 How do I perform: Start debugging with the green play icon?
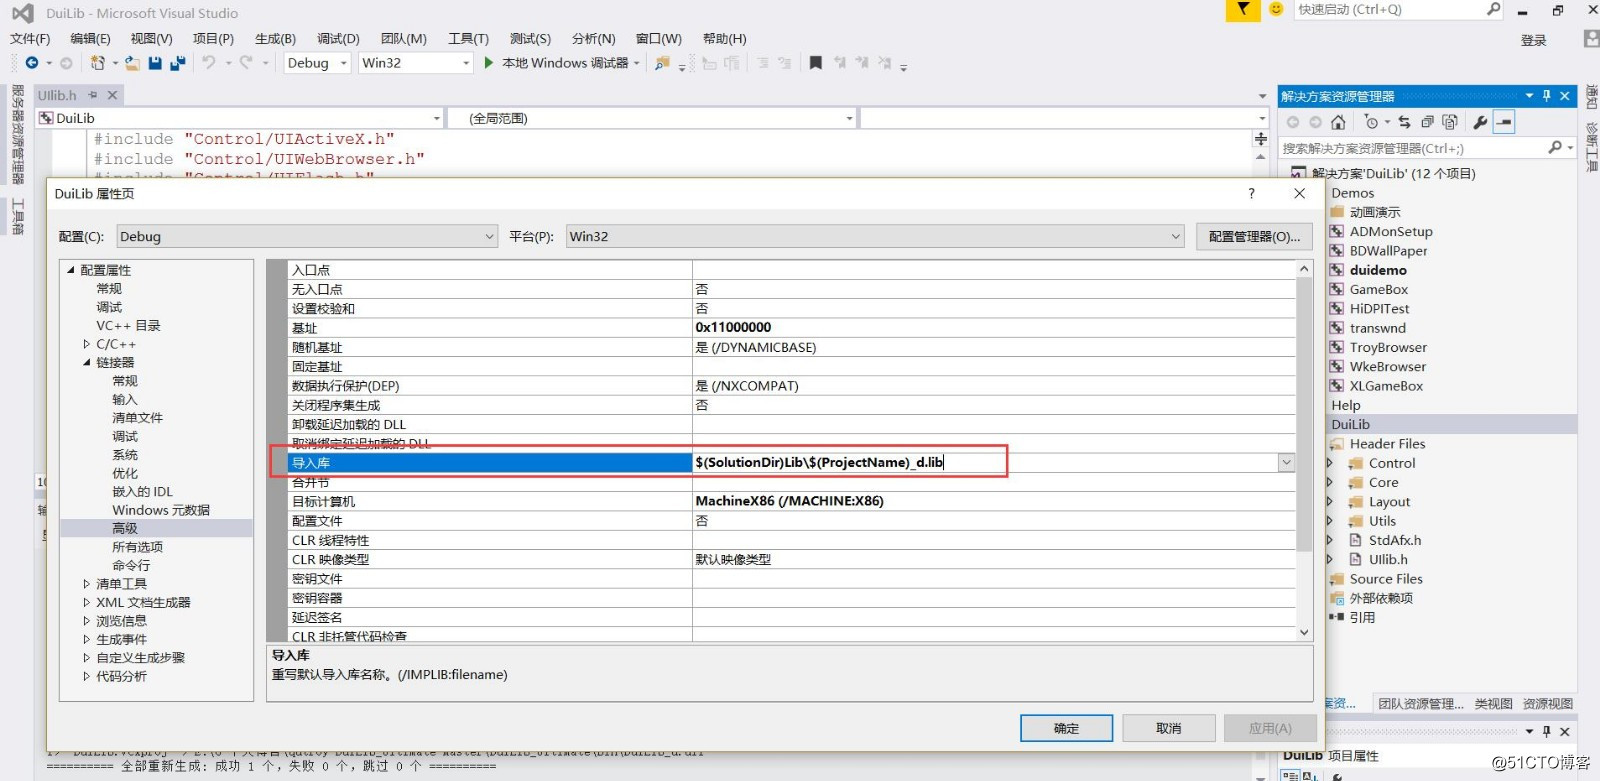click(x=489, y=63)
